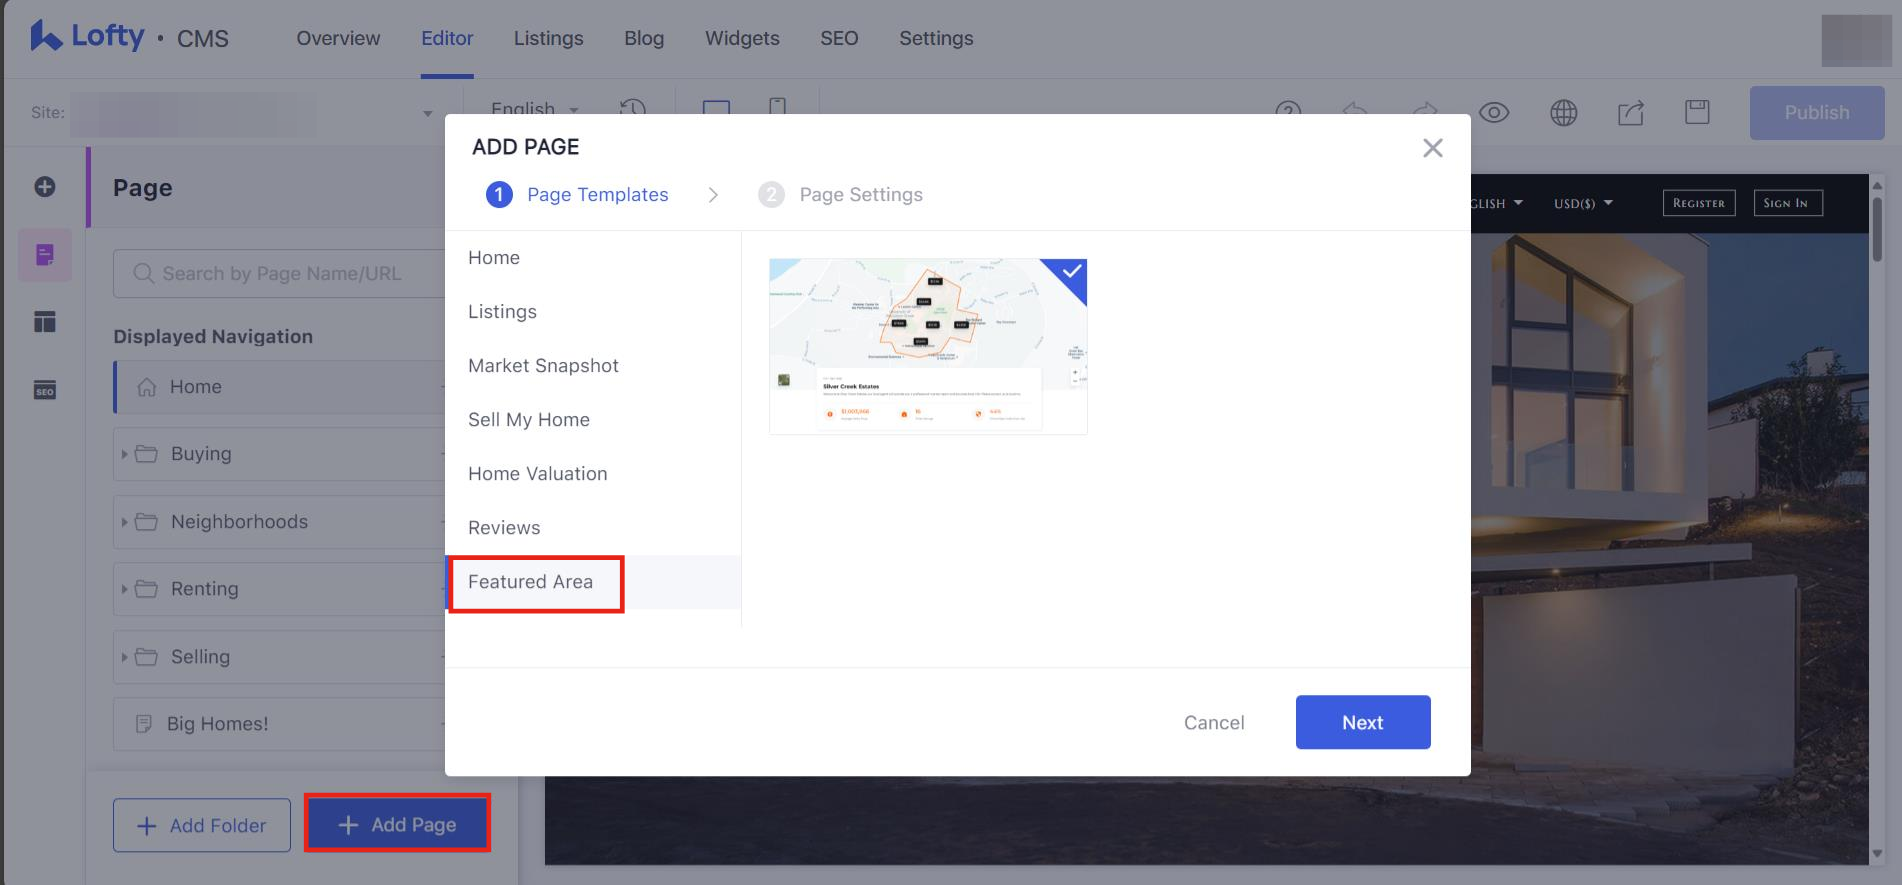Switch to the Listings tab in top menu
The height and width of the screenshot is (885, 1902).
click(x=548, y=38)
